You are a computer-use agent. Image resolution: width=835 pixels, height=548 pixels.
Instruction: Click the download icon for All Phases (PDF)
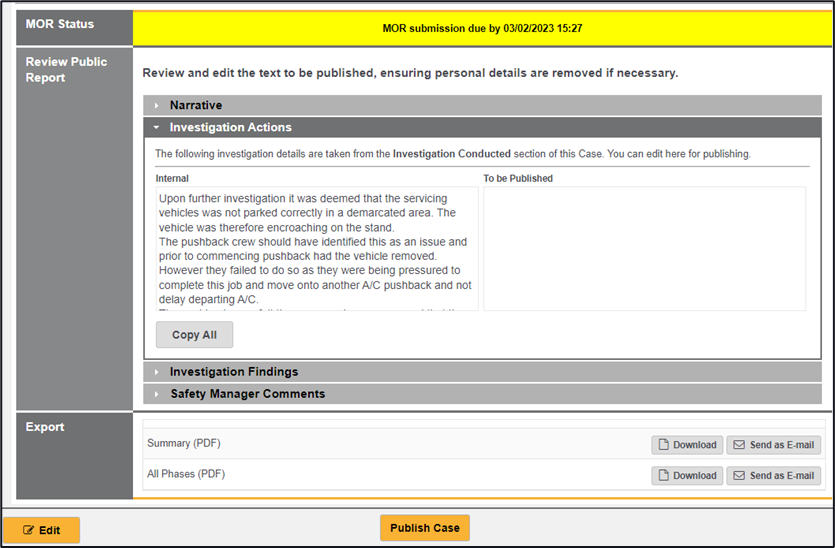click(x=663, y=476)
